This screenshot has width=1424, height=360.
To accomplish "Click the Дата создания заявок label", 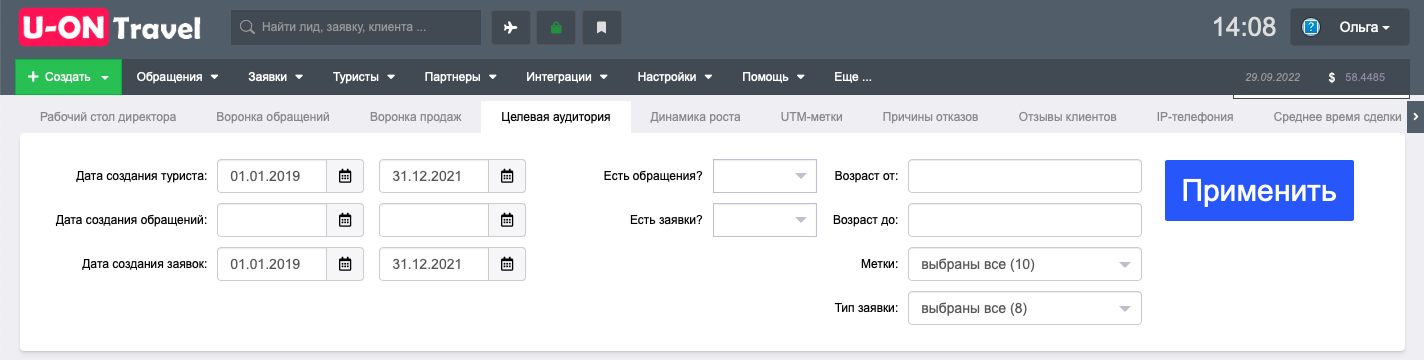I will (144, 264).
